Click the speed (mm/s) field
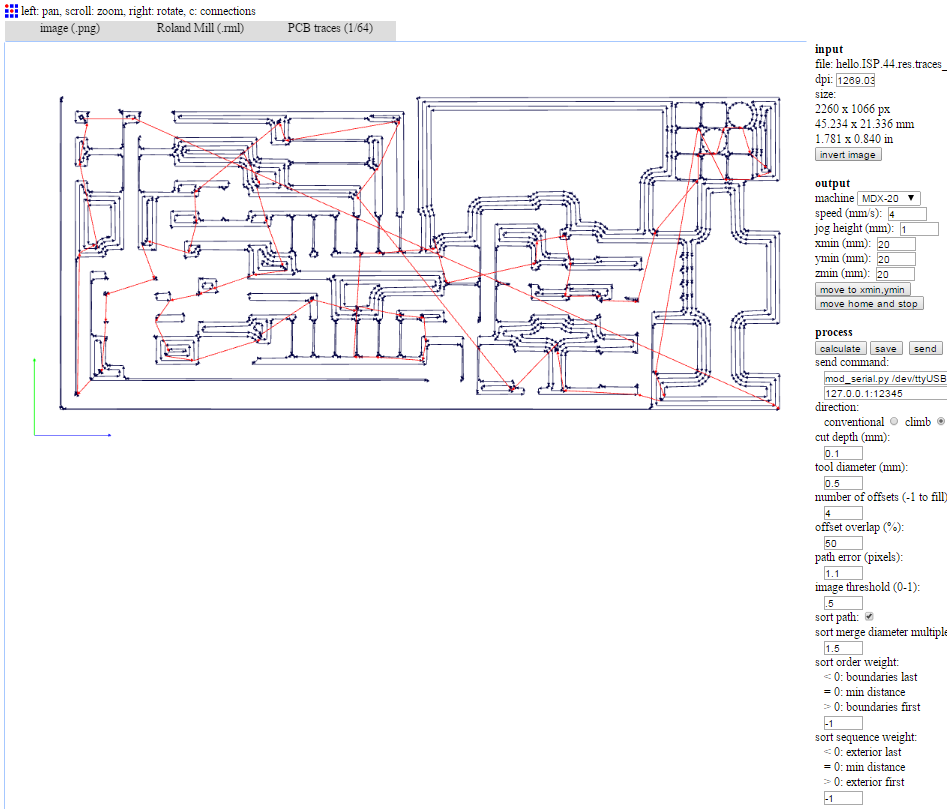Viewport: 947px width, 809px height. click(x=907, y=214)
